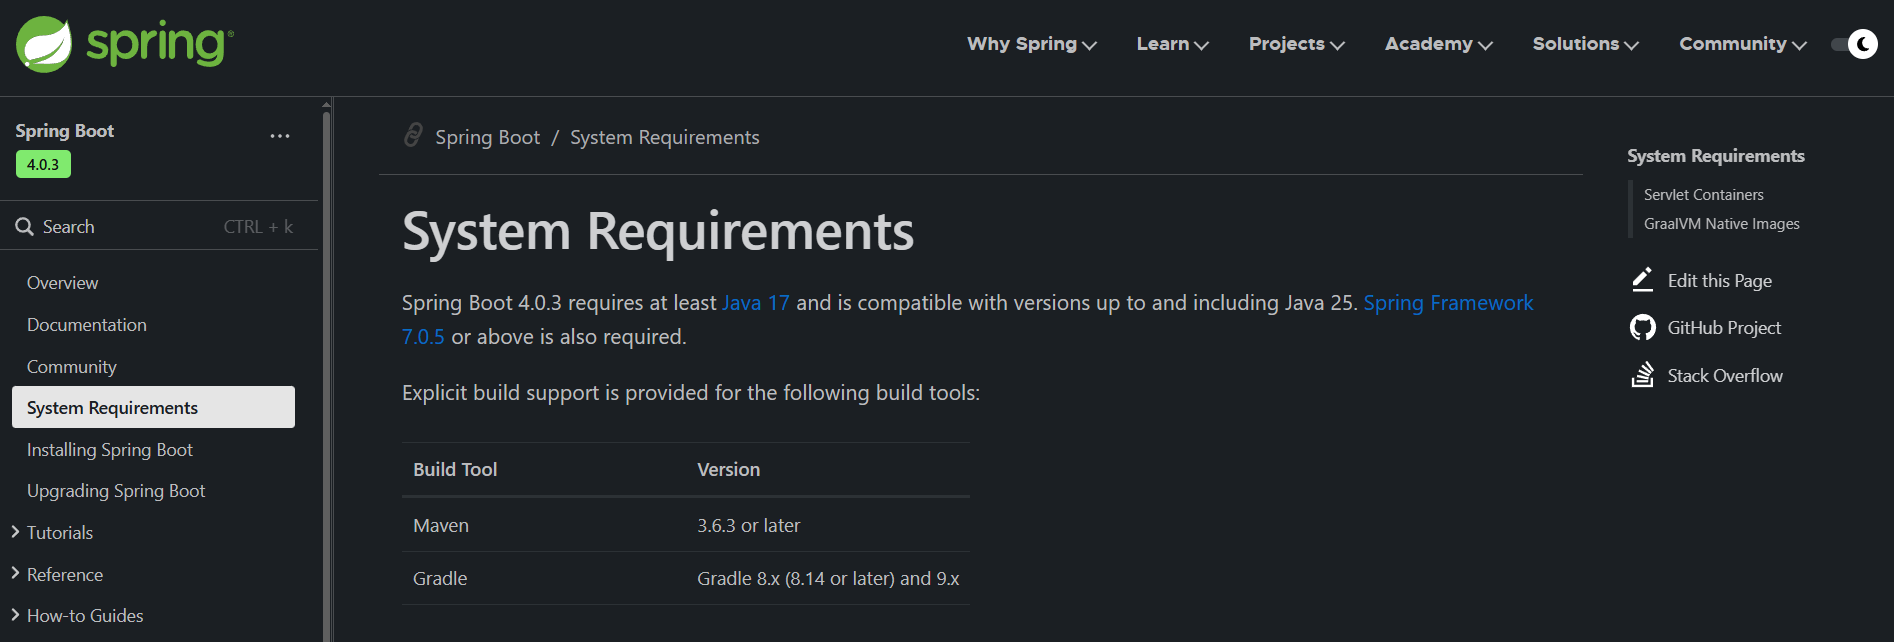The image size is (1894, 642).
Task: Open the three-dots menu beside Spring Boot
Action: tap(280, 136)
